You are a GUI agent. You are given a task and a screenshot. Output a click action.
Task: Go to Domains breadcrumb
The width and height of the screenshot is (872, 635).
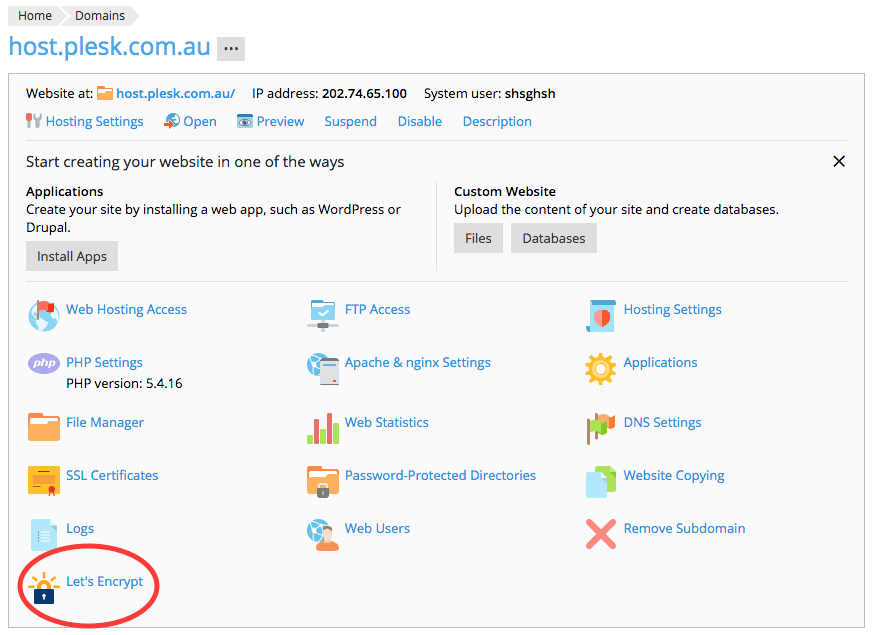pyautogui.click(x=100, y=16)
